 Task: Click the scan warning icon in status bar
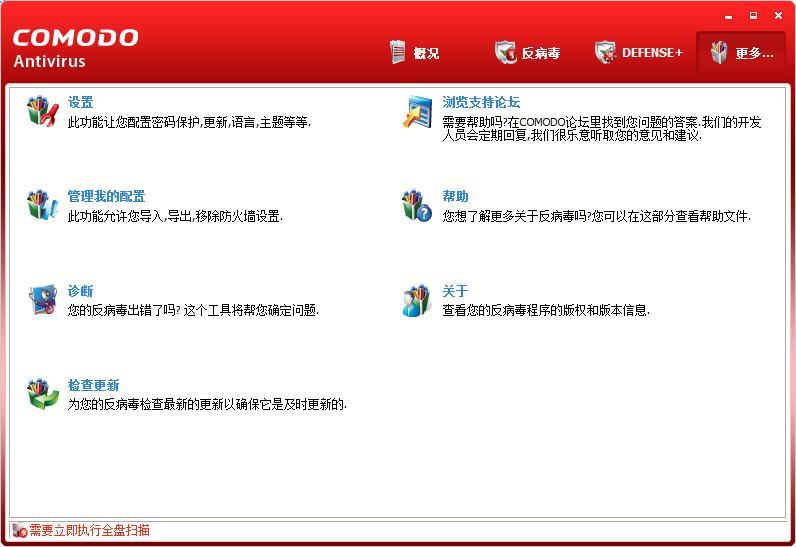(x=20, y=530)
